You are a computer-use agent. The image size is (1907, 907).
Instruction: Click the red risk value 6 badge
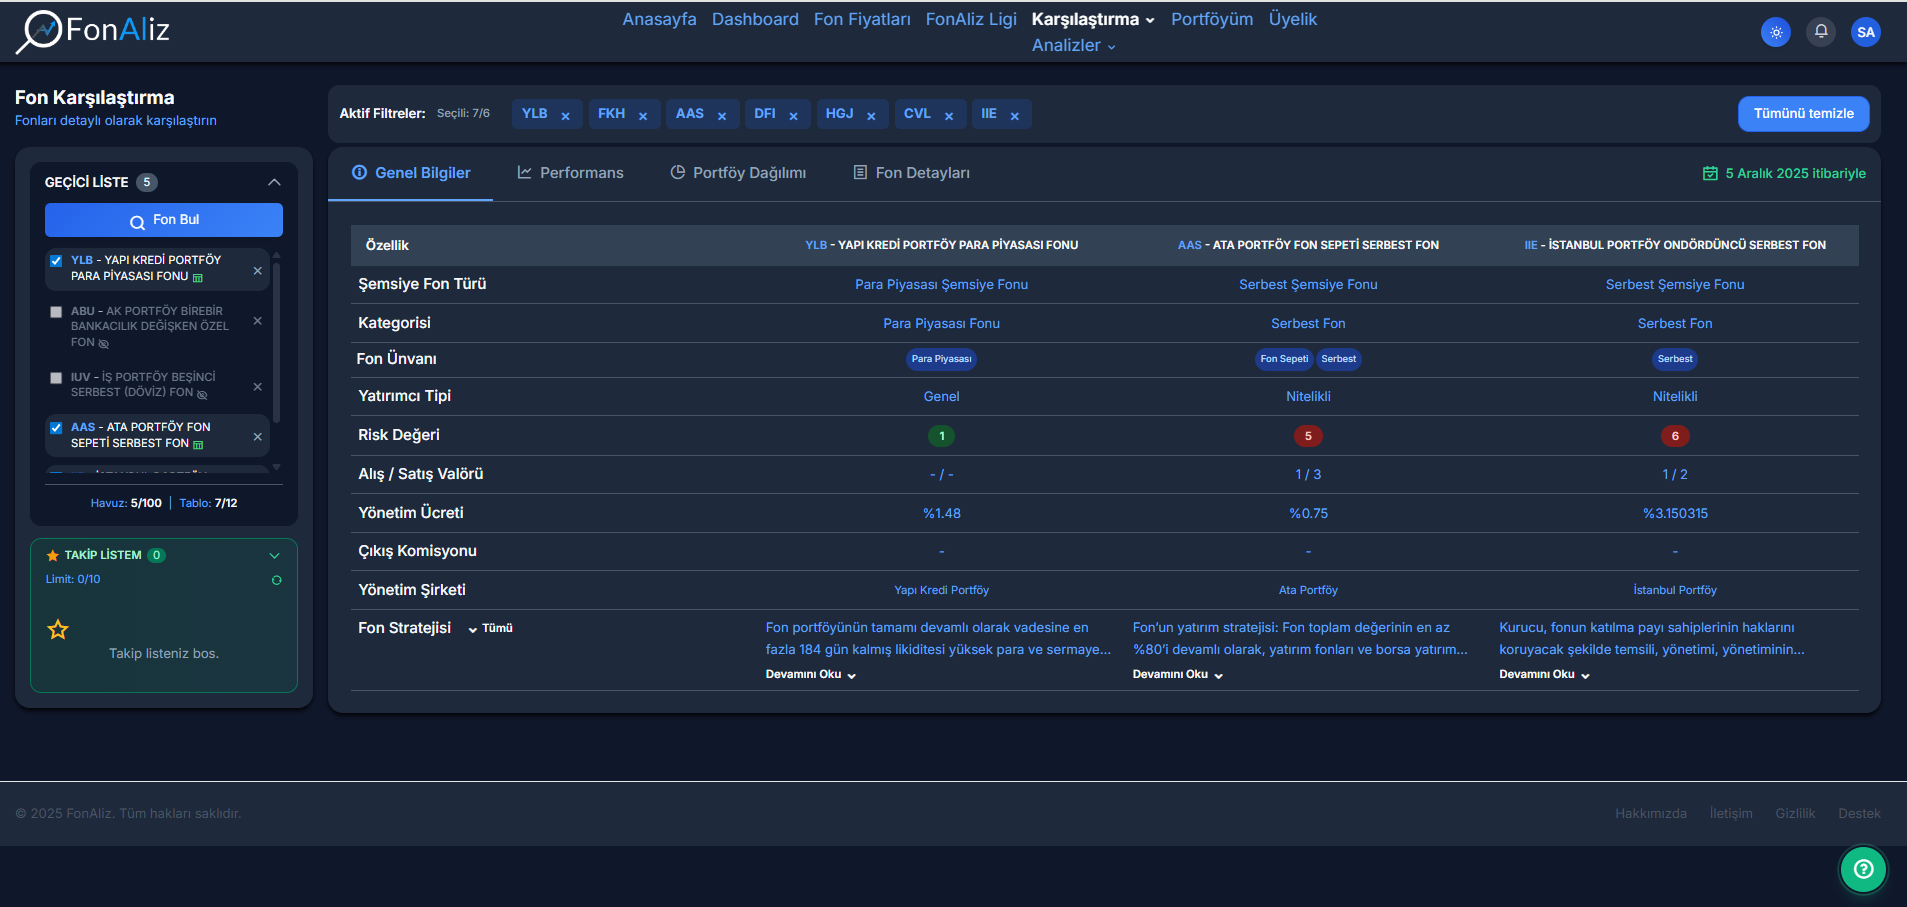click(x=1675, y=436)
